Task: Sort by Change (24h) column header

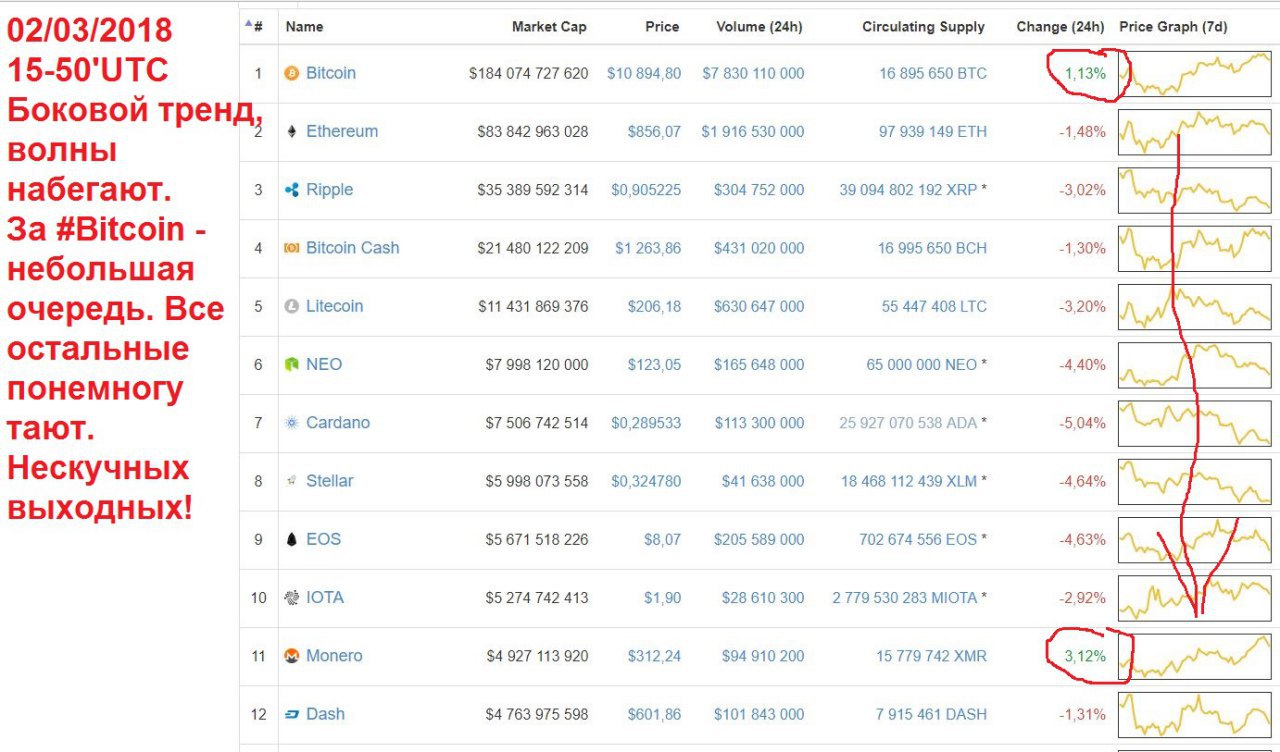Action: [1061, 27]
